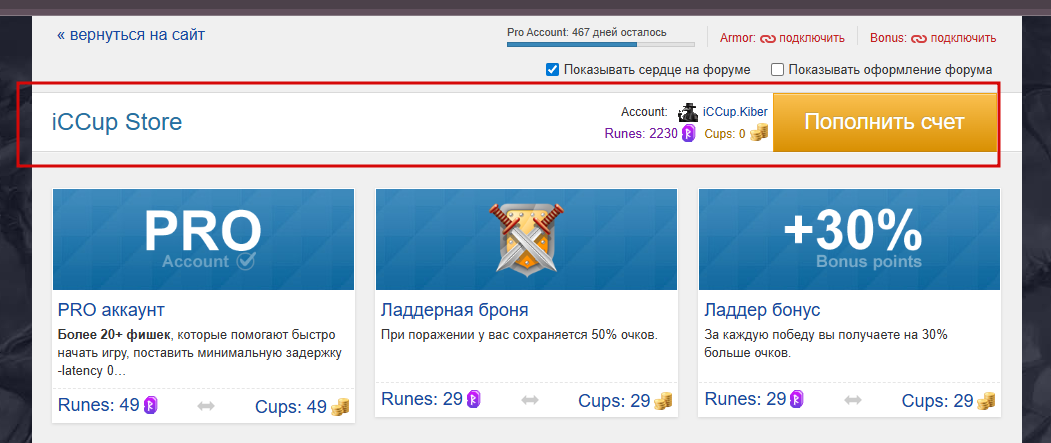Image resolution: width=1051 pixels, height=443 pixels.
Task: Click the Cups: 0 balance text
Action: [725, 133]
